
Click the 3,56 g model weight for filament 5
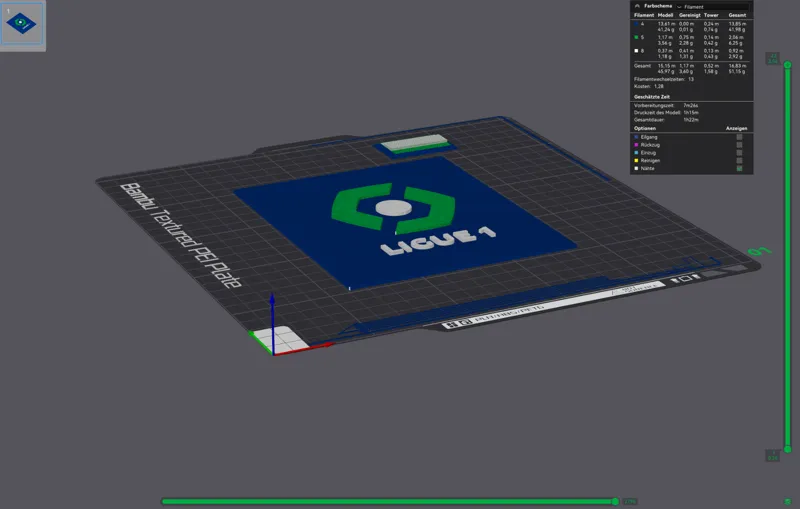pos(664,43)
